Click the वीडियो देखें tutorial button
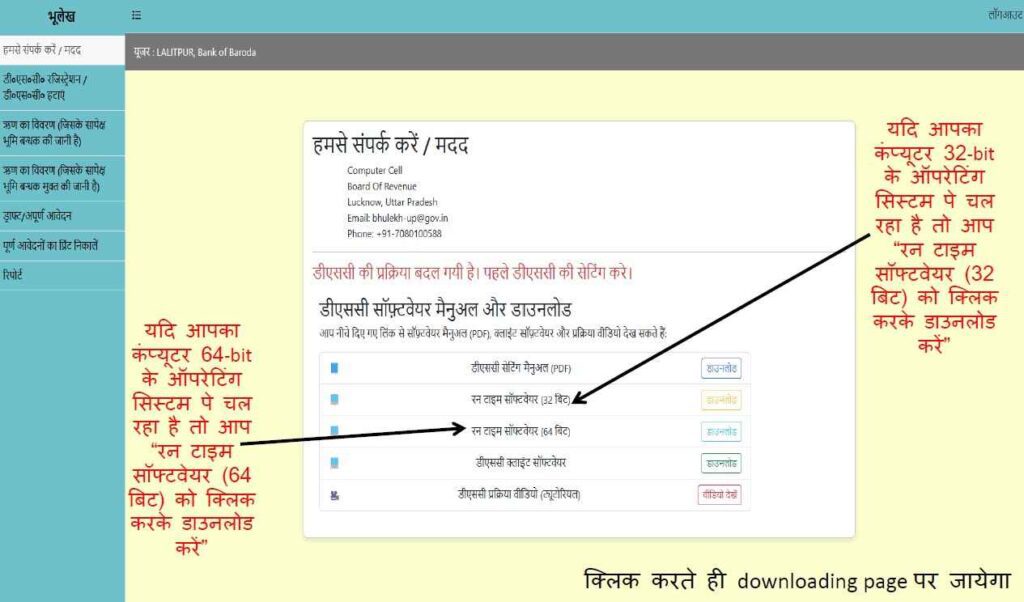The width and height of the screenshot is (1024, 602). point(719,494)
